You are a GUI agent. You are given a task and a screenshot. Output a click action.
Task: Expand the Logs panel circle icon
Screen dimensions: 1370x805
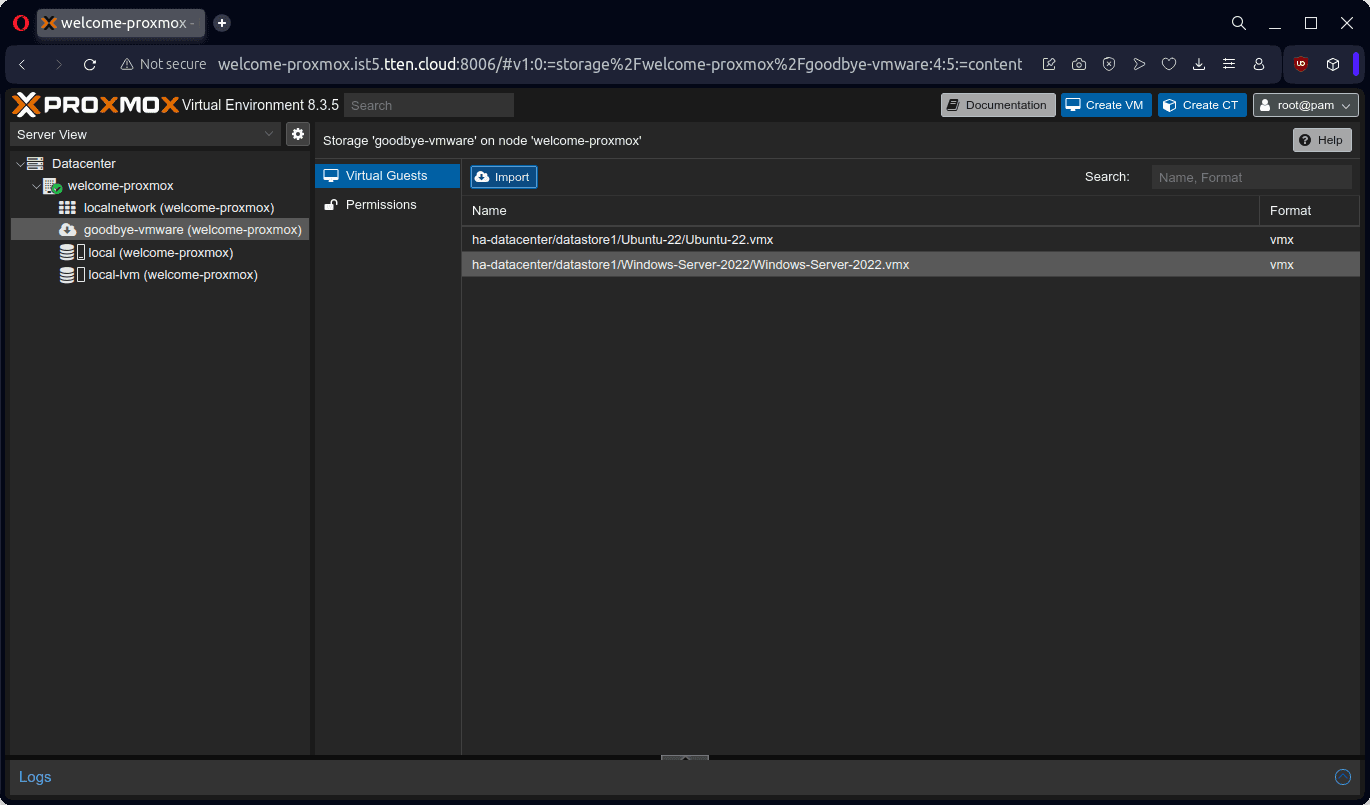pos(1343,777)
